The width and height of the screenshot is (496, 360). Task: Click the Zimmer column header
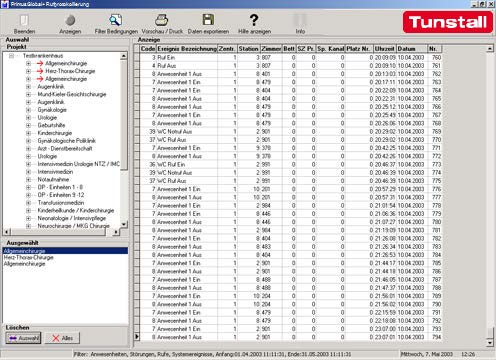(x=271, y=49)
